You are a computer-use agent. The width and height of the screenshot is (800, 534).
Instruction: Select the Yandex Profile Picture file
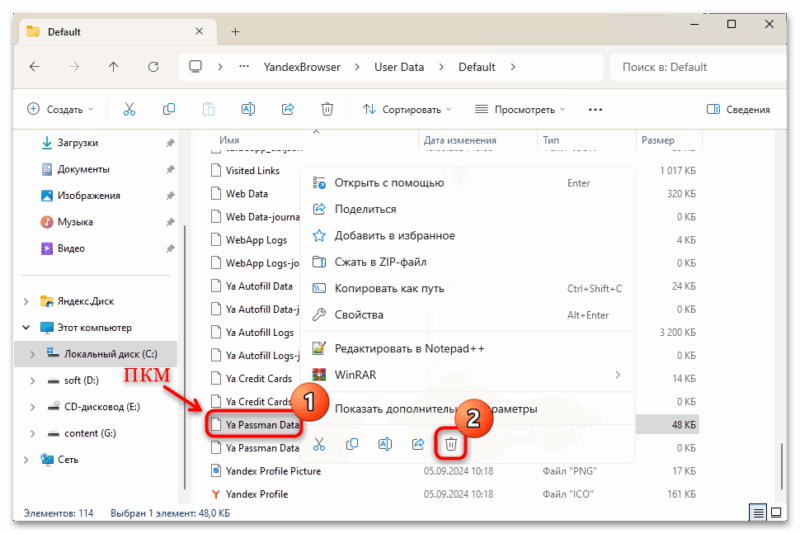coord(273,471)
